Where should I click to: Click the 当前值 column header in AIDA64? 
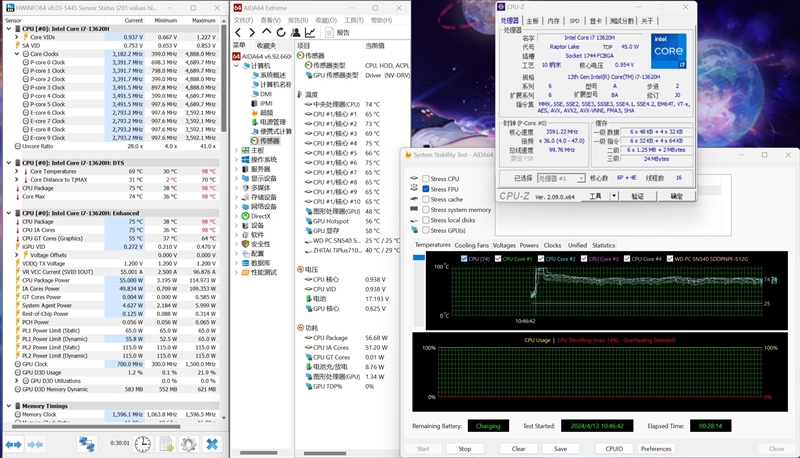(x=375, y=45)
